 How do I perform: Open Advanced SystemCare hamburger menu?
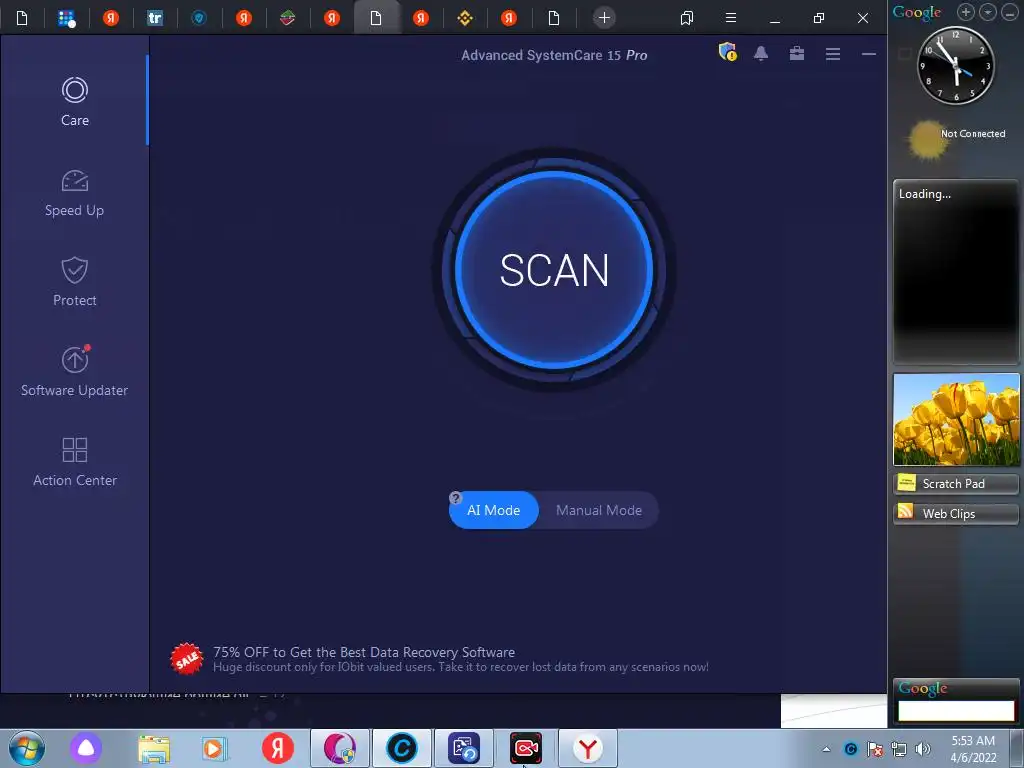(x=833, y=54)
